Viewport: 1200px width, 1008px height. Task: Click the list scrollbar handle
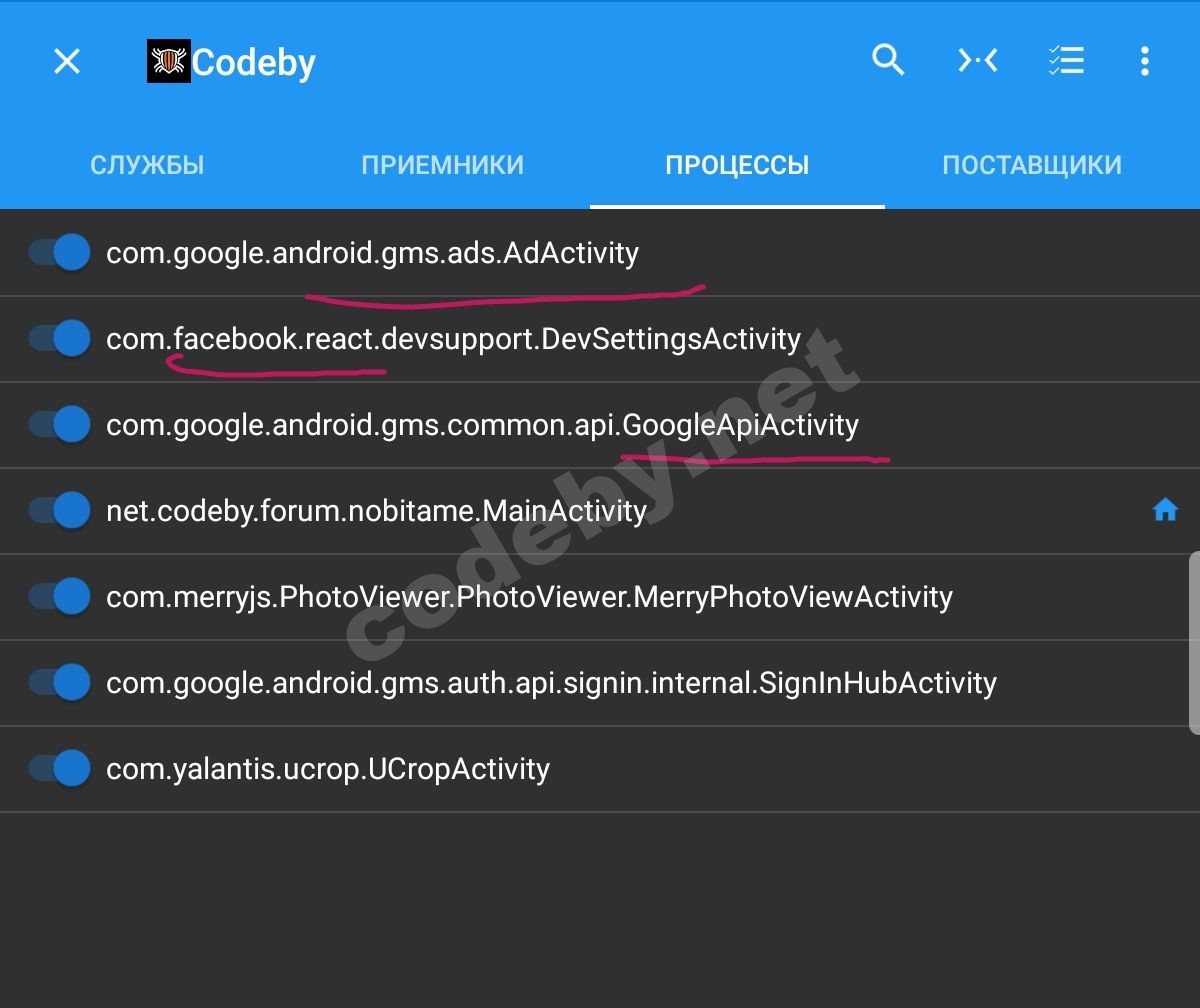click(x=1194, y=642)
